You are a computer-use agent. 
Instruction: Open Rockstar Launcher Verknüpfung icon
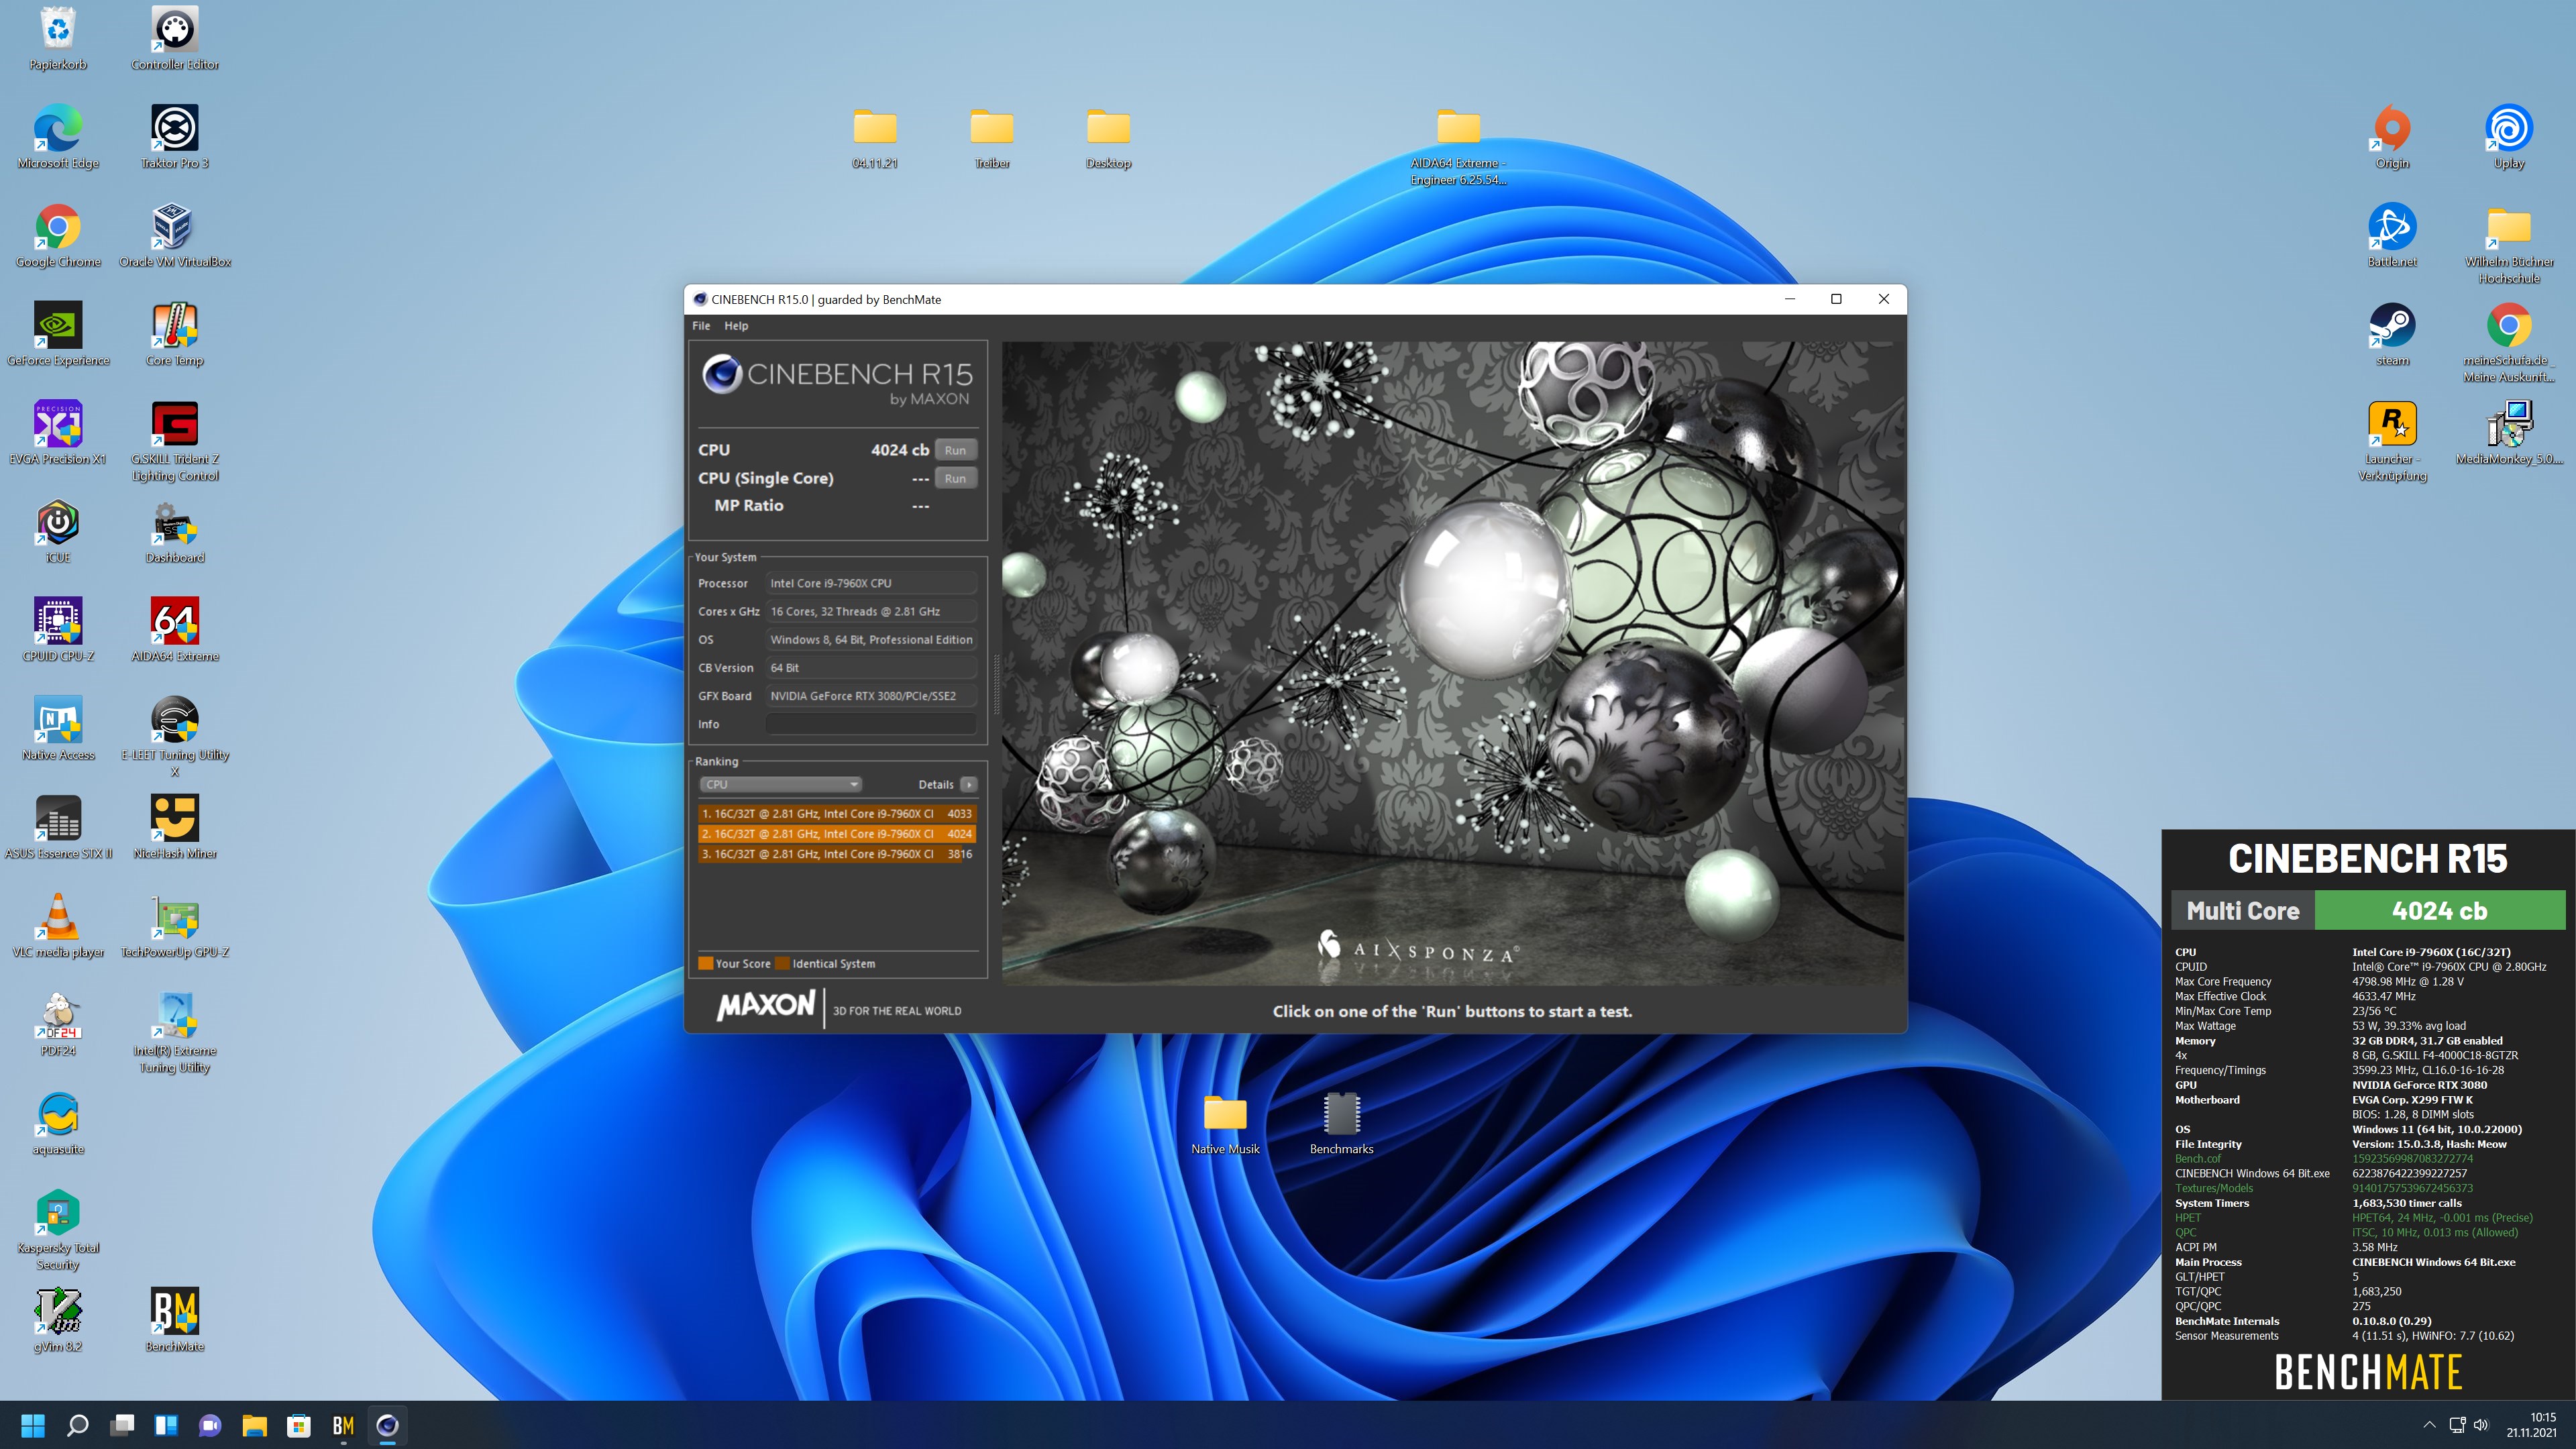coord(2392,441)
